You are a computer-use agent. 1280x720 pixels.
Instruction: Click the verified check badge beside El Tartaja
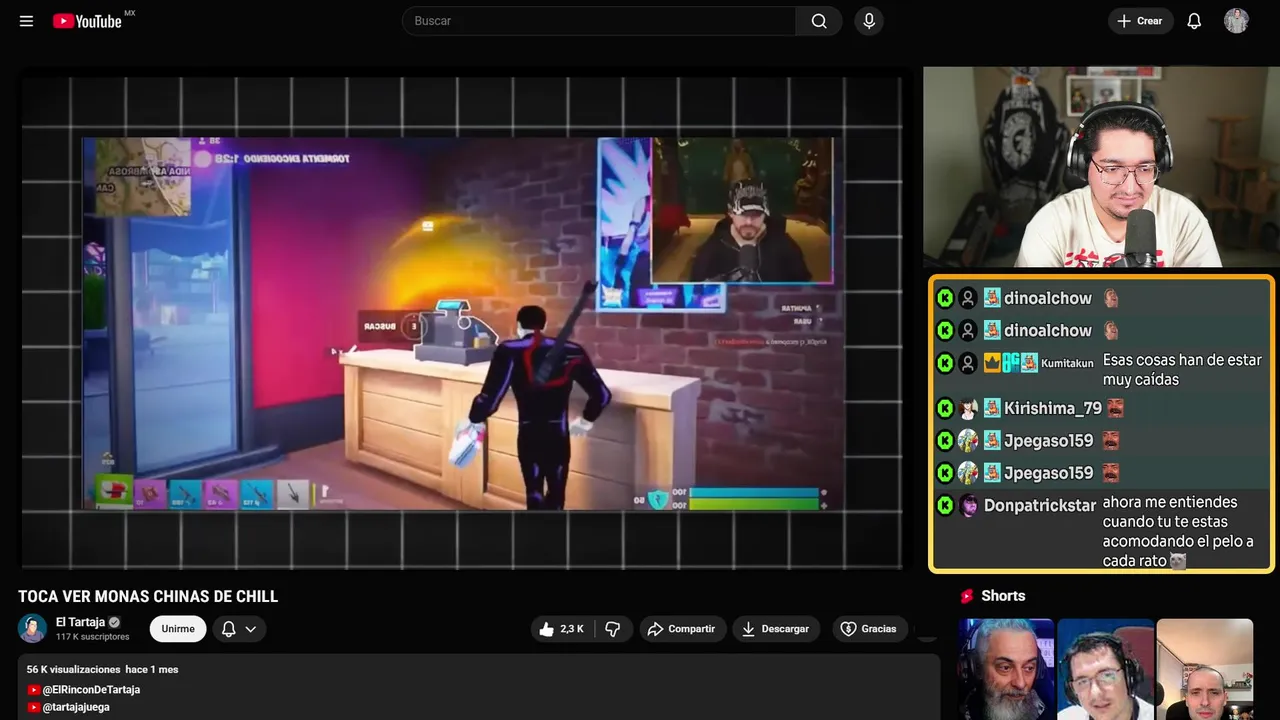pos(114,622)
